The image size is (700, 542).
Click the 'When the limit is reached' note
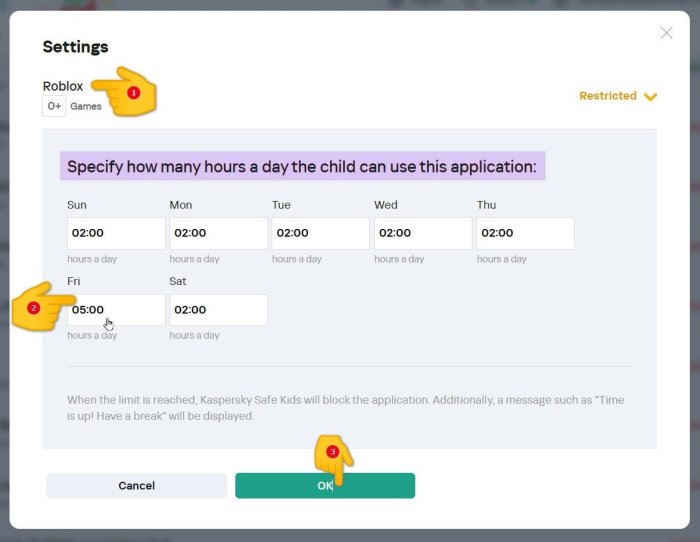[345, 407]
